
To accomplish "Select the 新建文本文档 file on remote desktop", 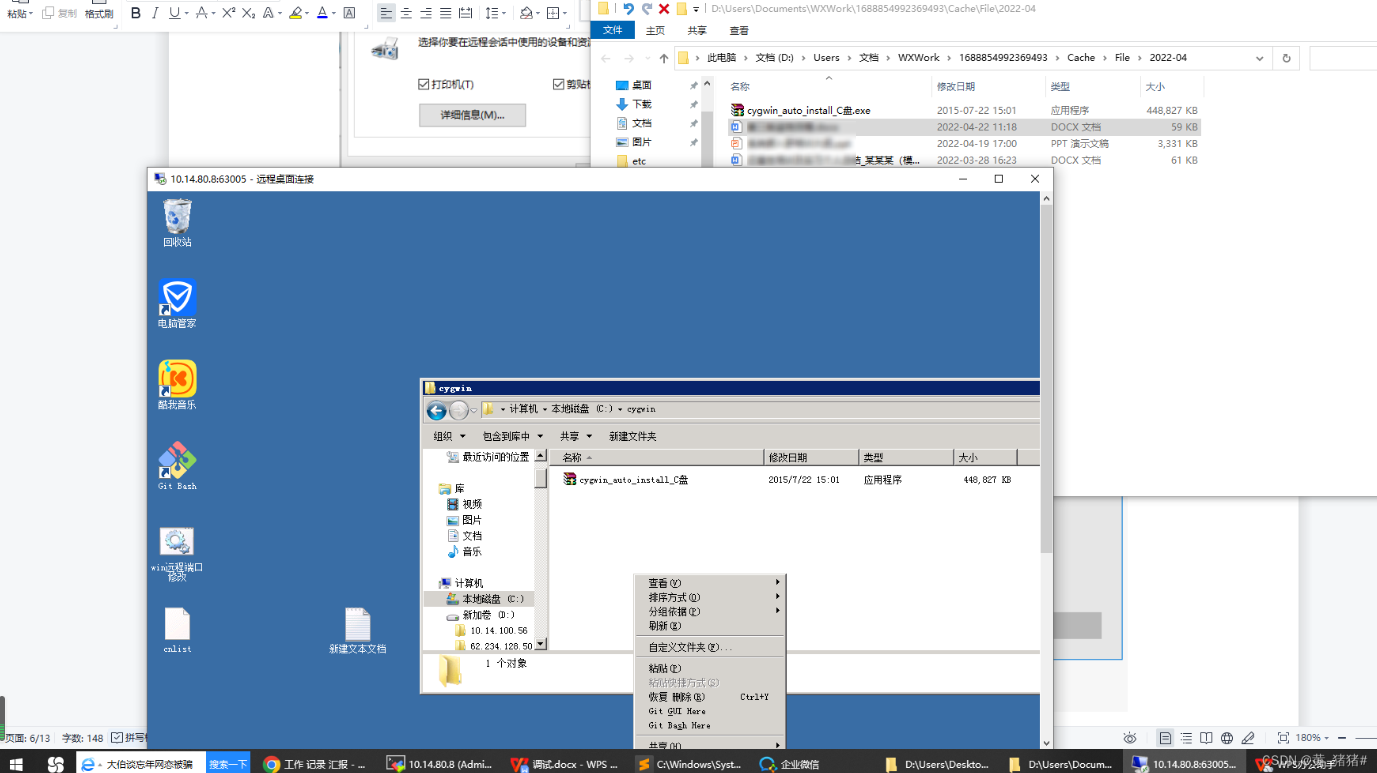I will (357, 631).
